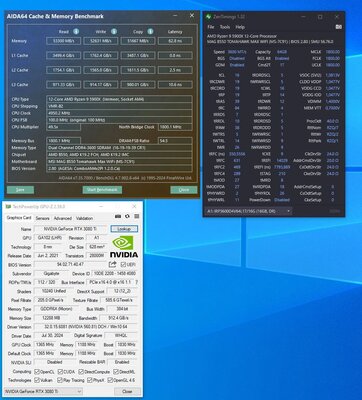
Task: Open the GPU-Z hamburger menu icon
Action: tap(136, 216)
